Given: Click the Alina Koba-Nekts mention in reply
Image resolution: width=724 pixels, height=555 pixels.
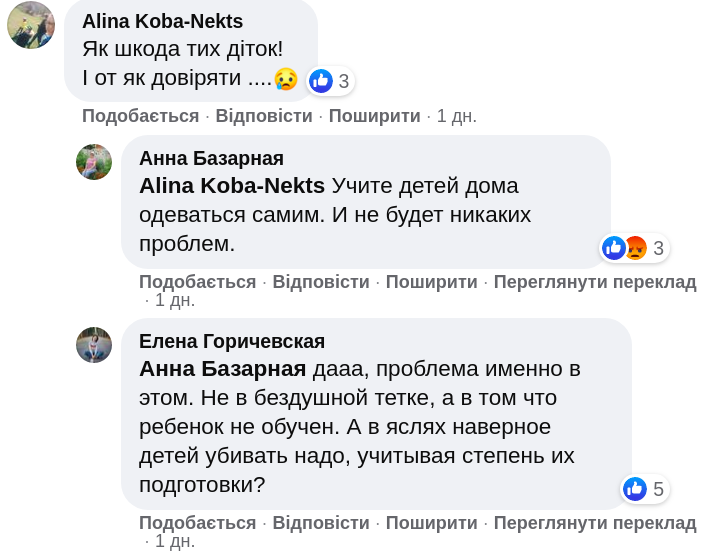Looking at the screenshot, I should tap(232, 185).
